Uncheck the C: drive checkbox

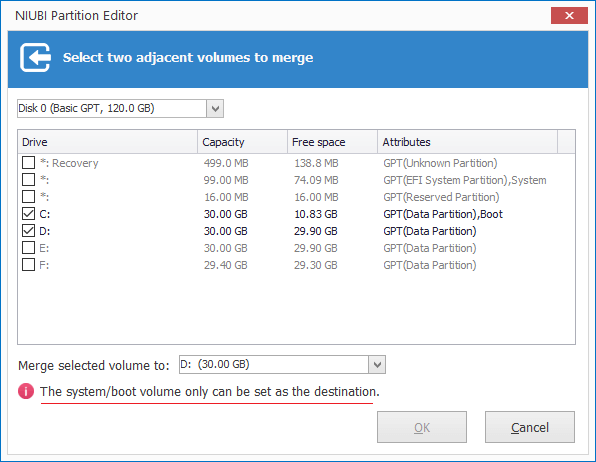[x=29, y=214]
